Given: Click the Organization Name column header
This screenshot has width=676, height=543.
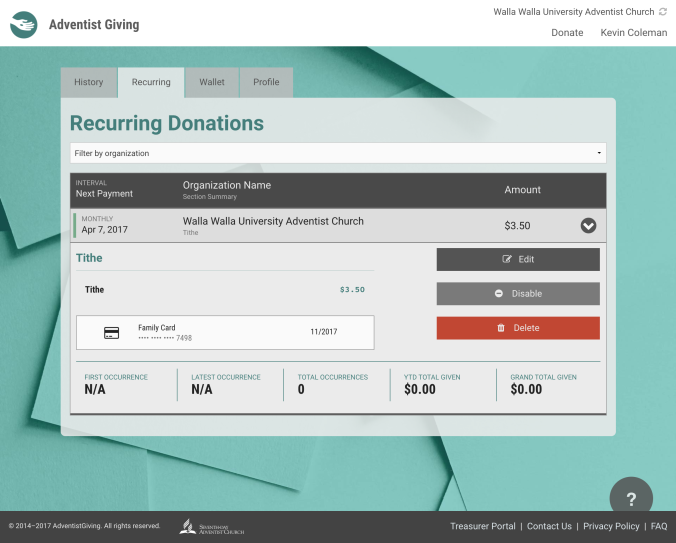Looking at the screenshot, I should coord(227,185).
